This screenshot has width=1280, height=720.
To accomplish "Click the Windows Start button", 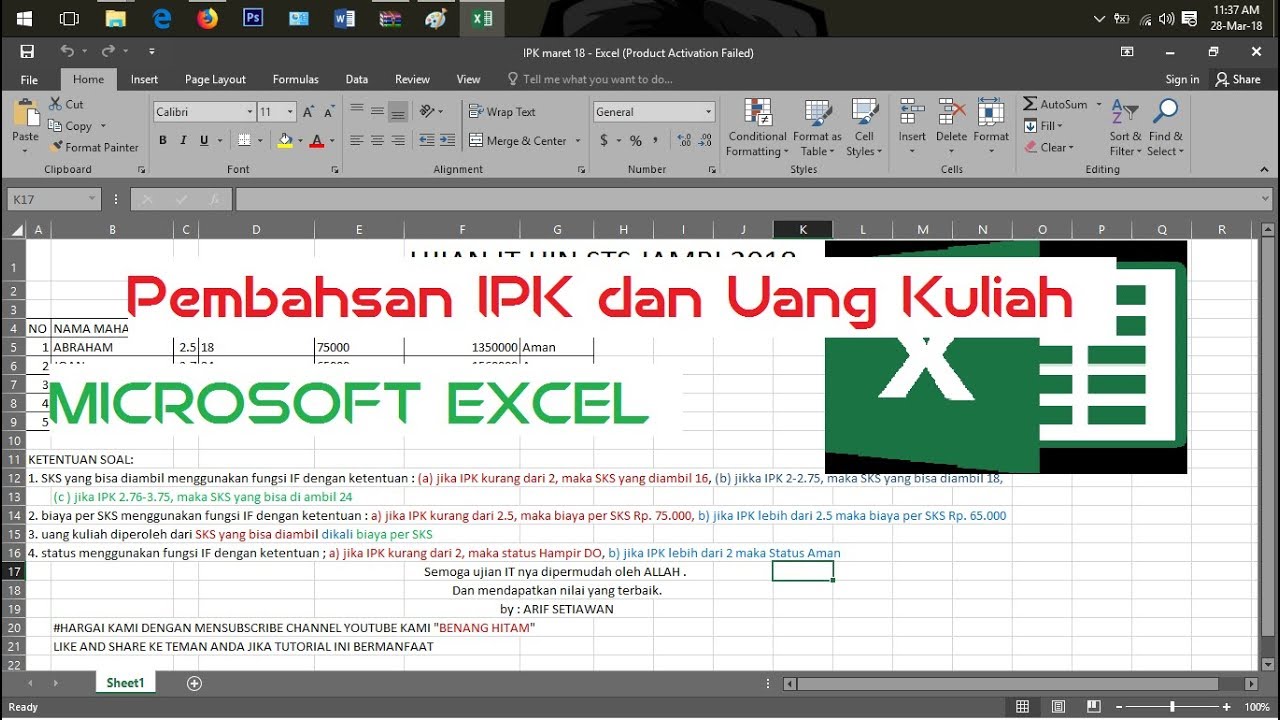I will (24, 17).
